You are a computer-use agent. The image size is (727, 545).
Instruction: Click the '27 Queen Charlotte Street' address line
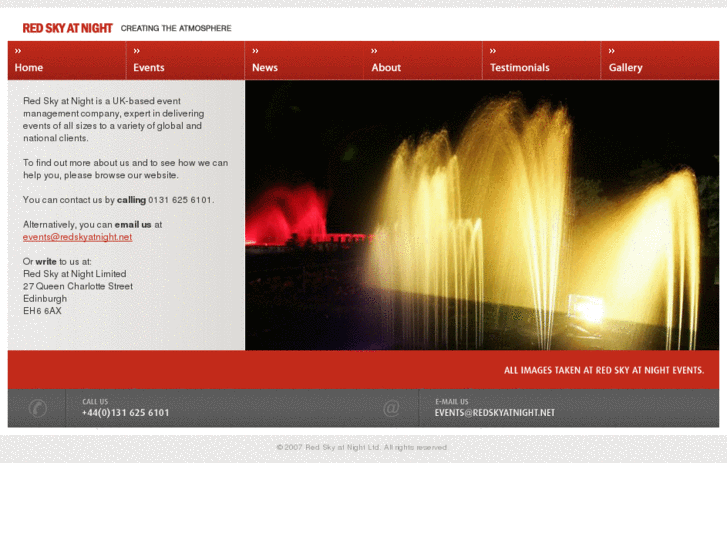tap(78, 287)
